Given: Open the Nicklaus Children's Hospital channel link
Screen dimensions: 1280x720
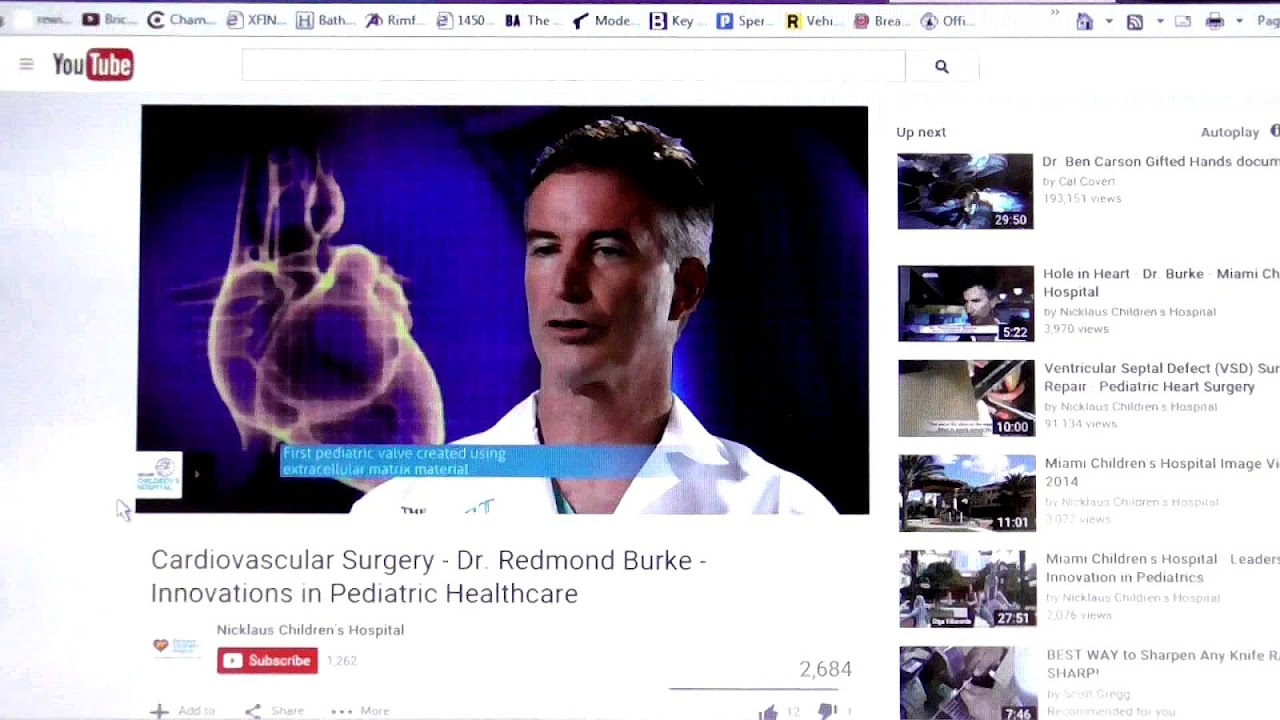Looking at the screenshot, I should tap(310, 630).
